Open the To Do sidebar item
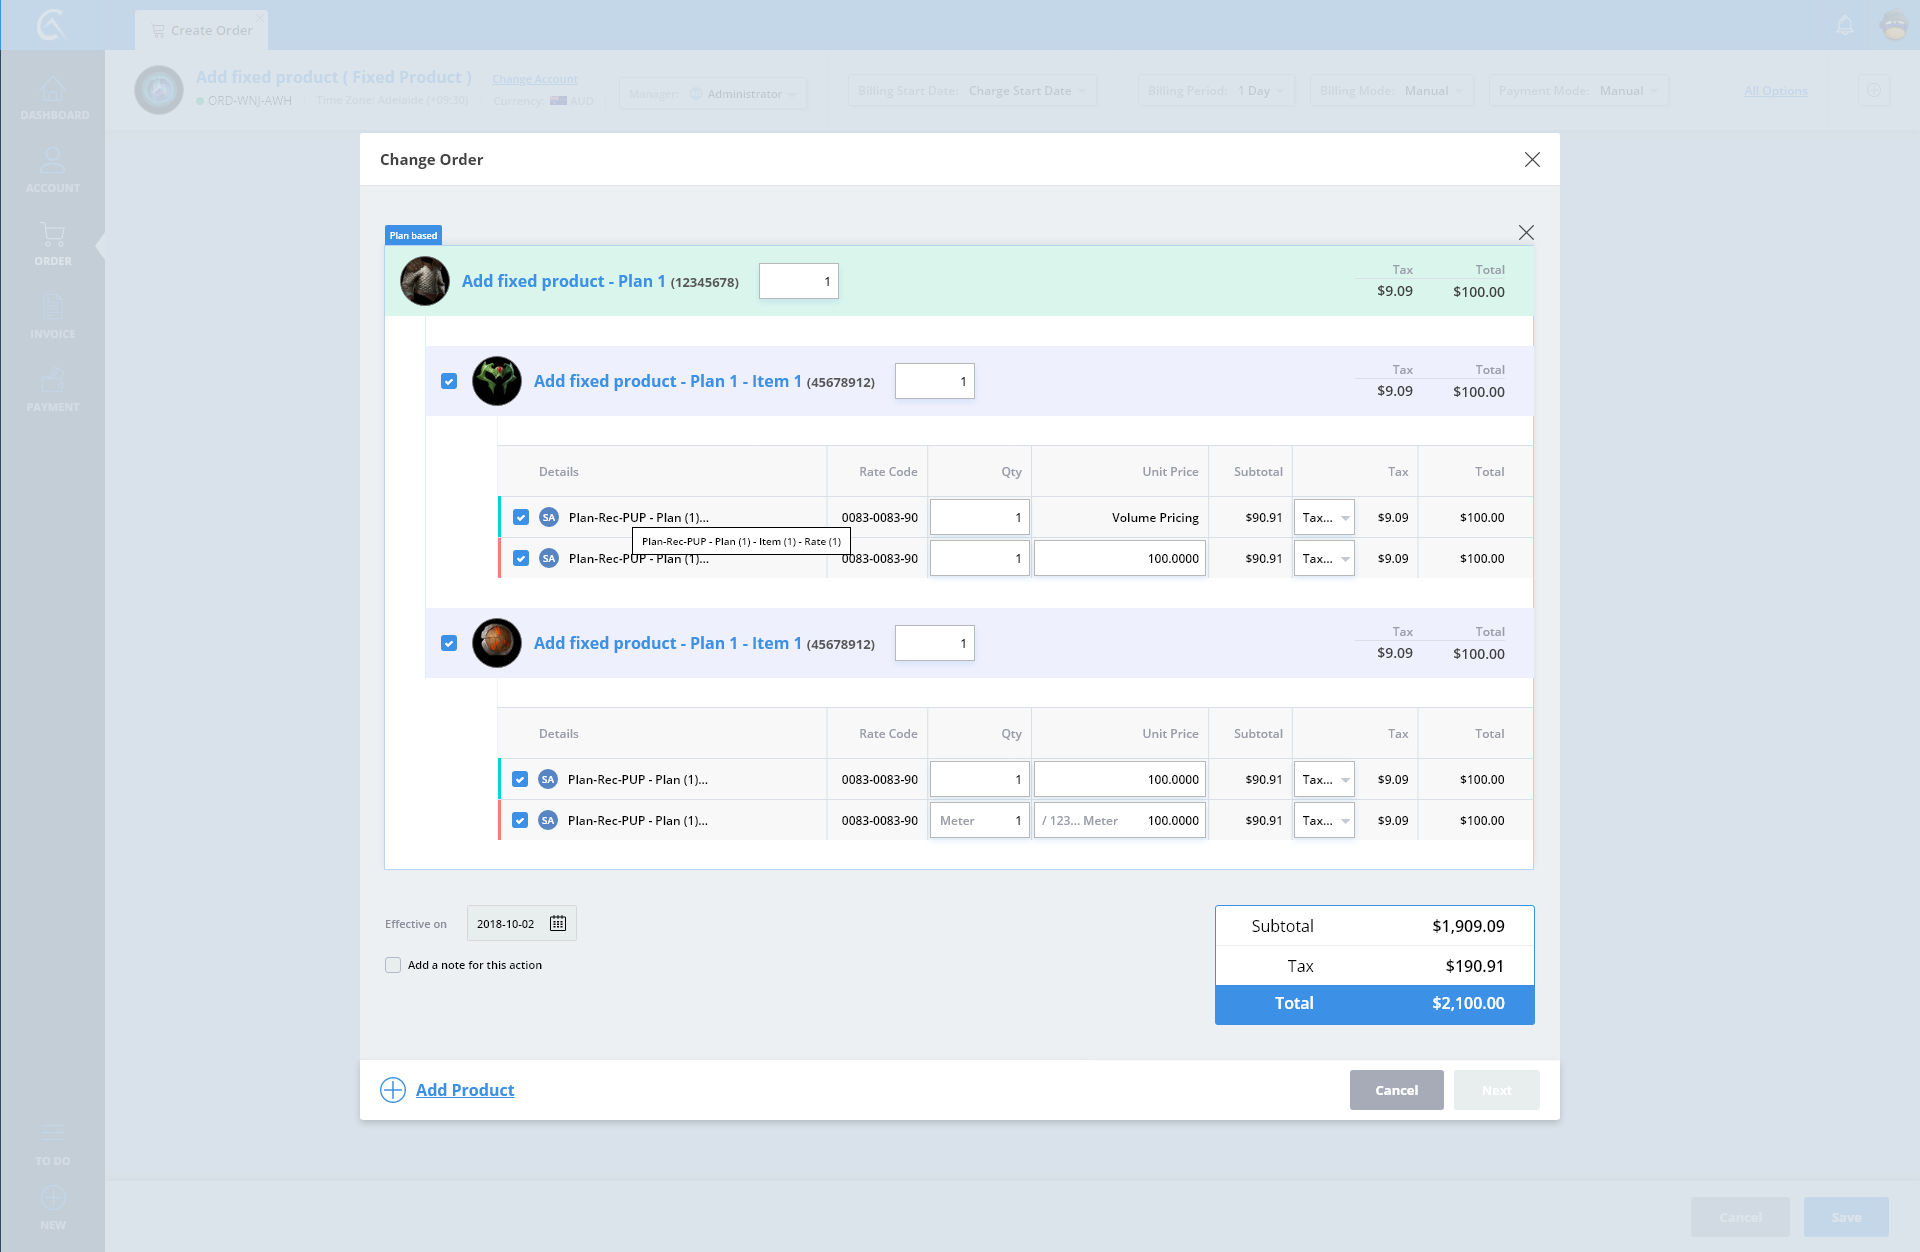Viewport: 1920px width, 1252px height. [x=53, y=1144]
